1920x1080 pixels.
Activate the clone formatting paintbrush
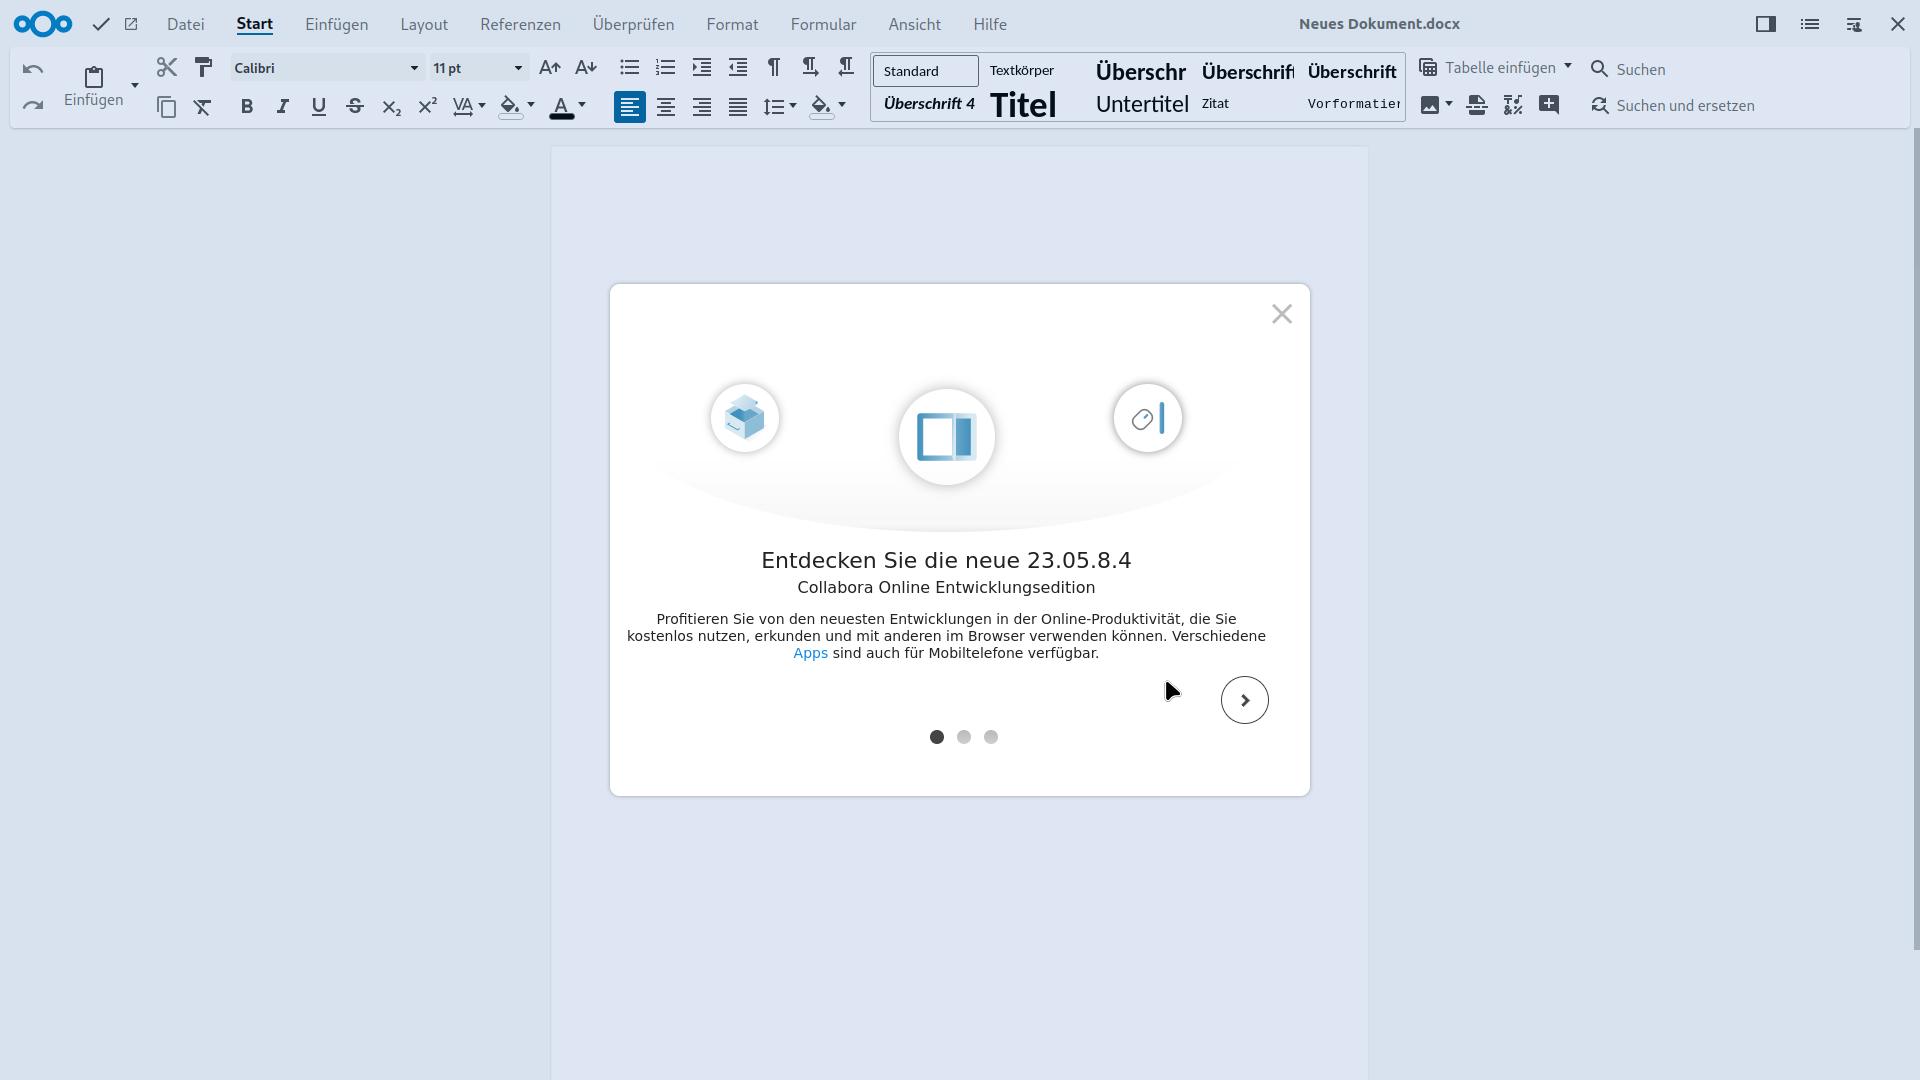point(203,67)
